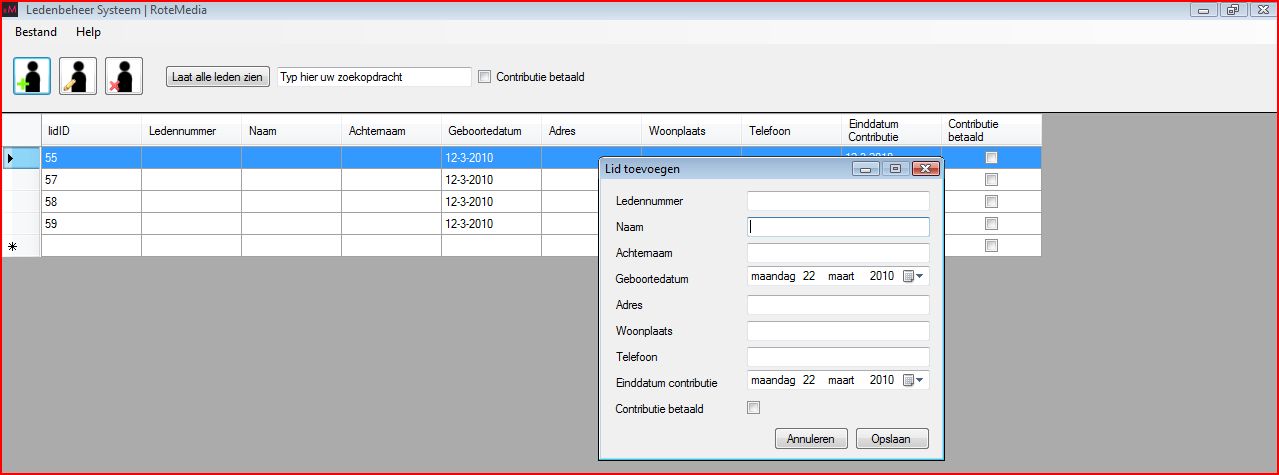The height and width of the screenshot is (475, 1279).
Task: Tick Contributie betaald checkbox in new row
Action: (x=991, y=246)
